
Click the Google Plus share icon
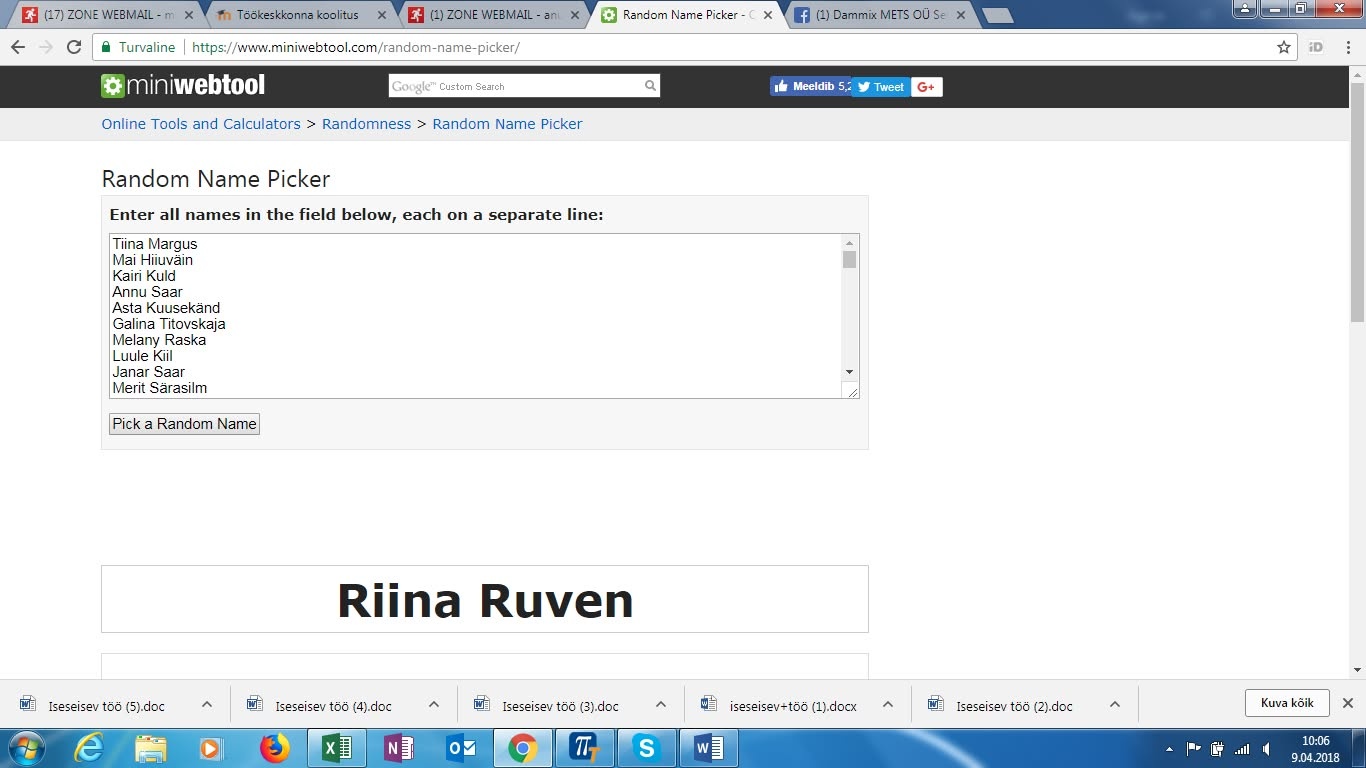926,87
